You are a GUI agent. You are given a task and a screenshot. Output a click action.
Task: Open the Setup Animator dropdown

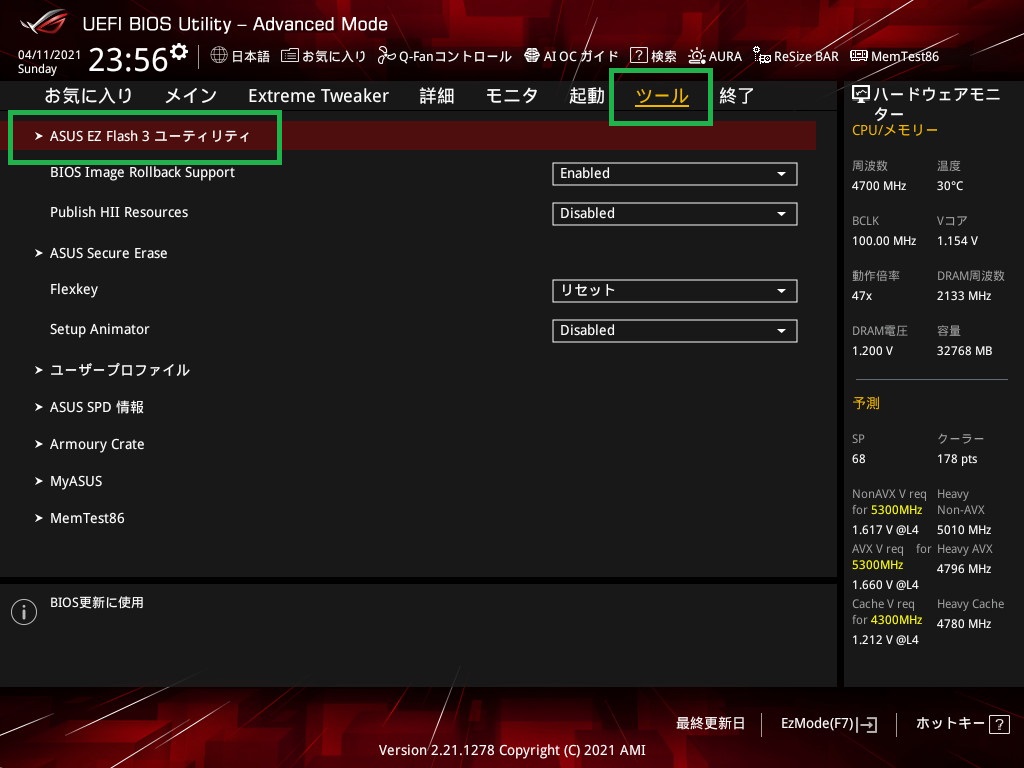click(x=675, y=330)
